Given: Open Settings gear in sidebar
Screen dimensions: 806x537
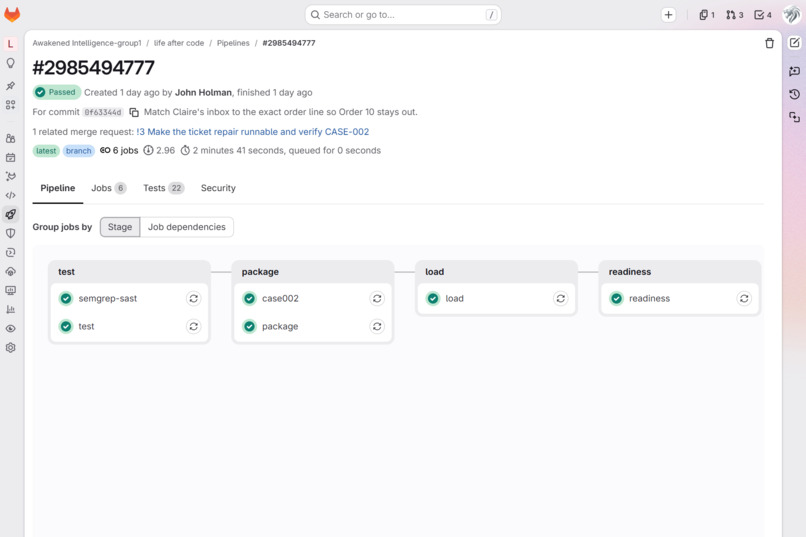Looking at the screenshot, I should (x=10, y=347).
